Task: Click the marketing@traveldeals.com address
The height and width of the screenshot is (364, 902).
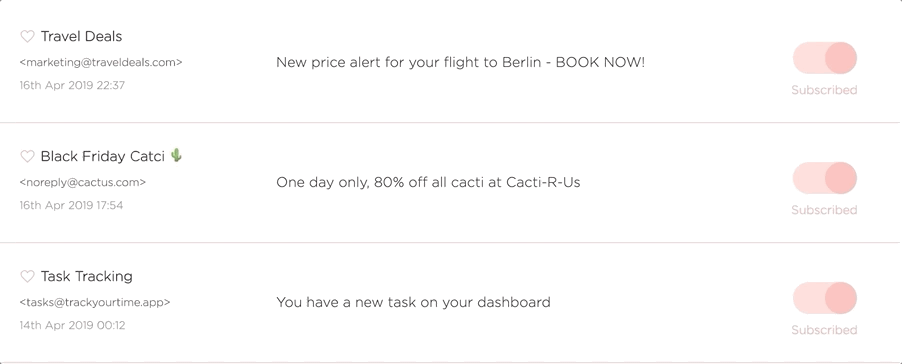Action: (101, 62)
